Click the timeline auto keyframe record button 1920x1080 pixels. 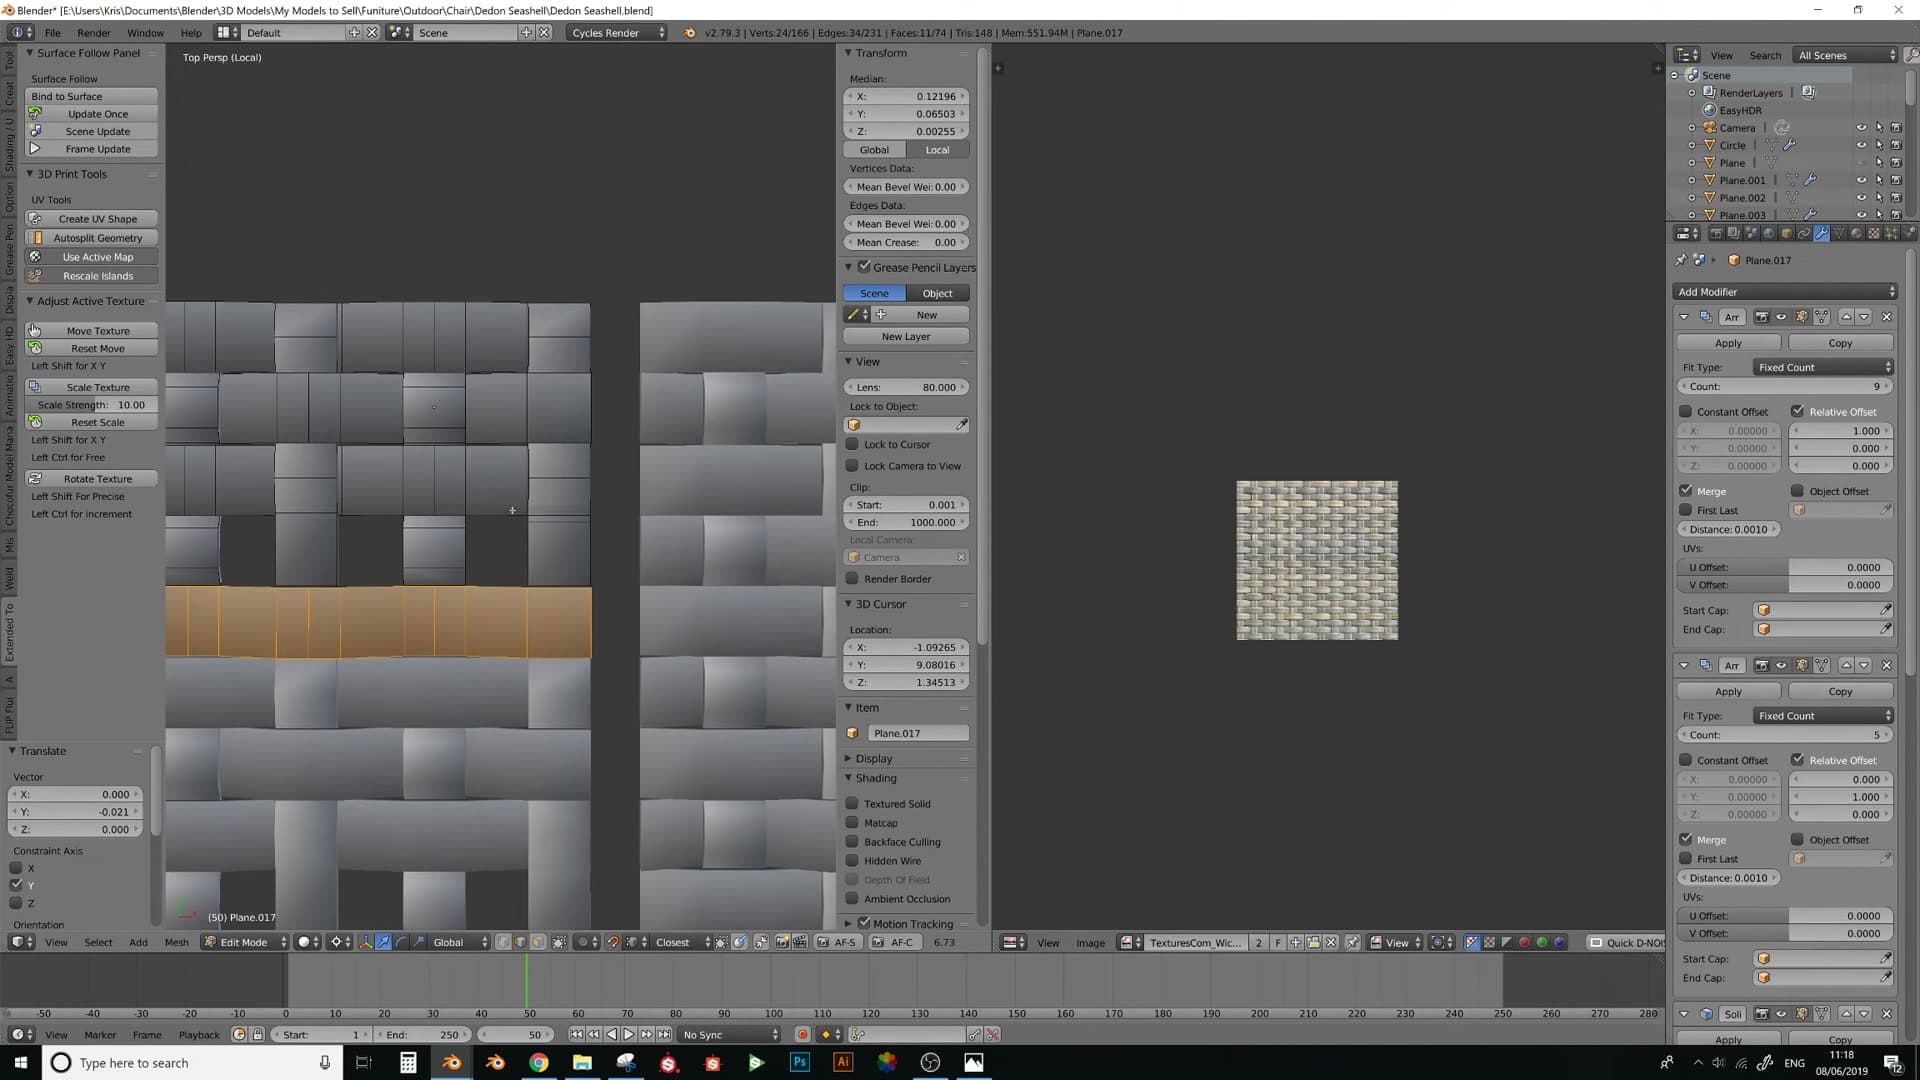tap(802, 1035)
